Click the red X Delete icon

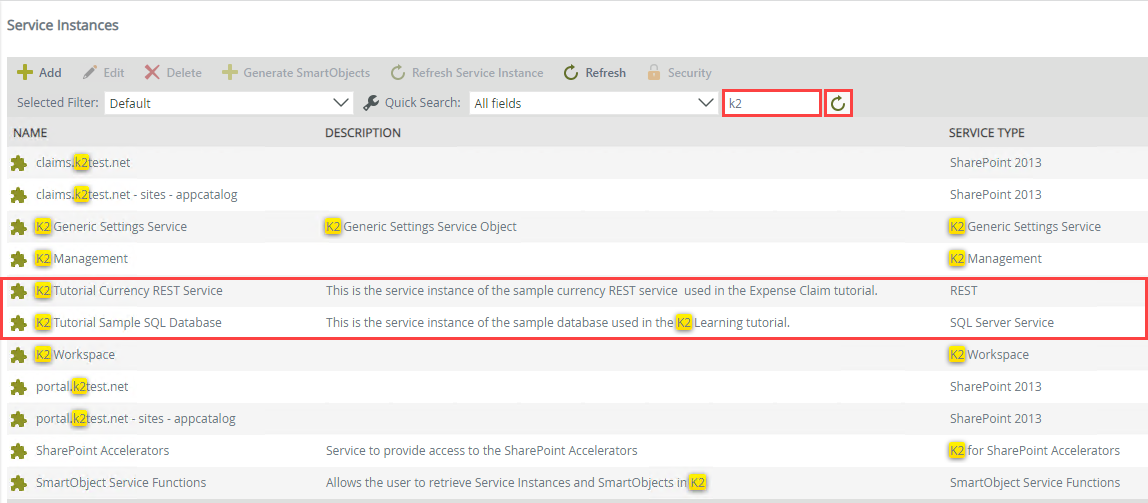[152, 72]
